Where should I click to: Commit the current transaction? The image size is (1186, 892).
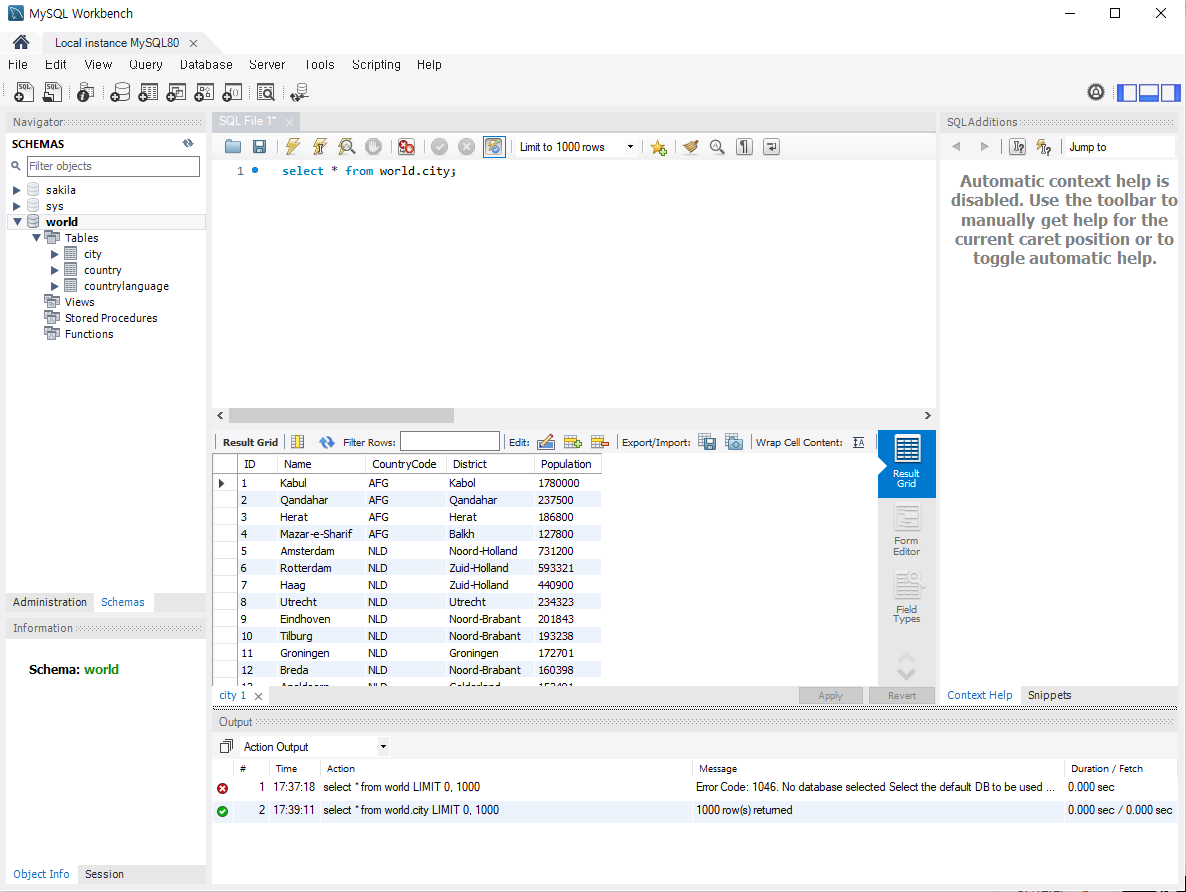point(439,147)
